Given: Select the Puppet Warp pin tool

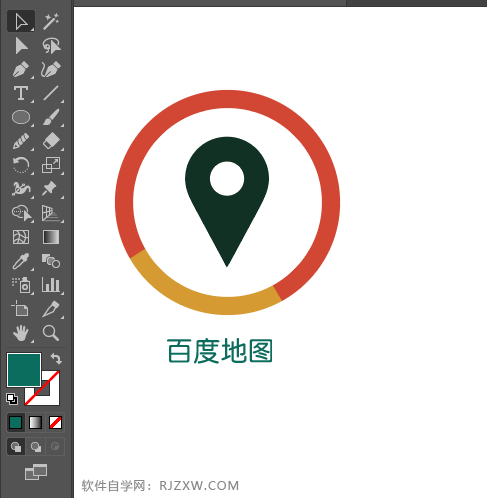Looking at the screenshot, I should tap(49, 189).
